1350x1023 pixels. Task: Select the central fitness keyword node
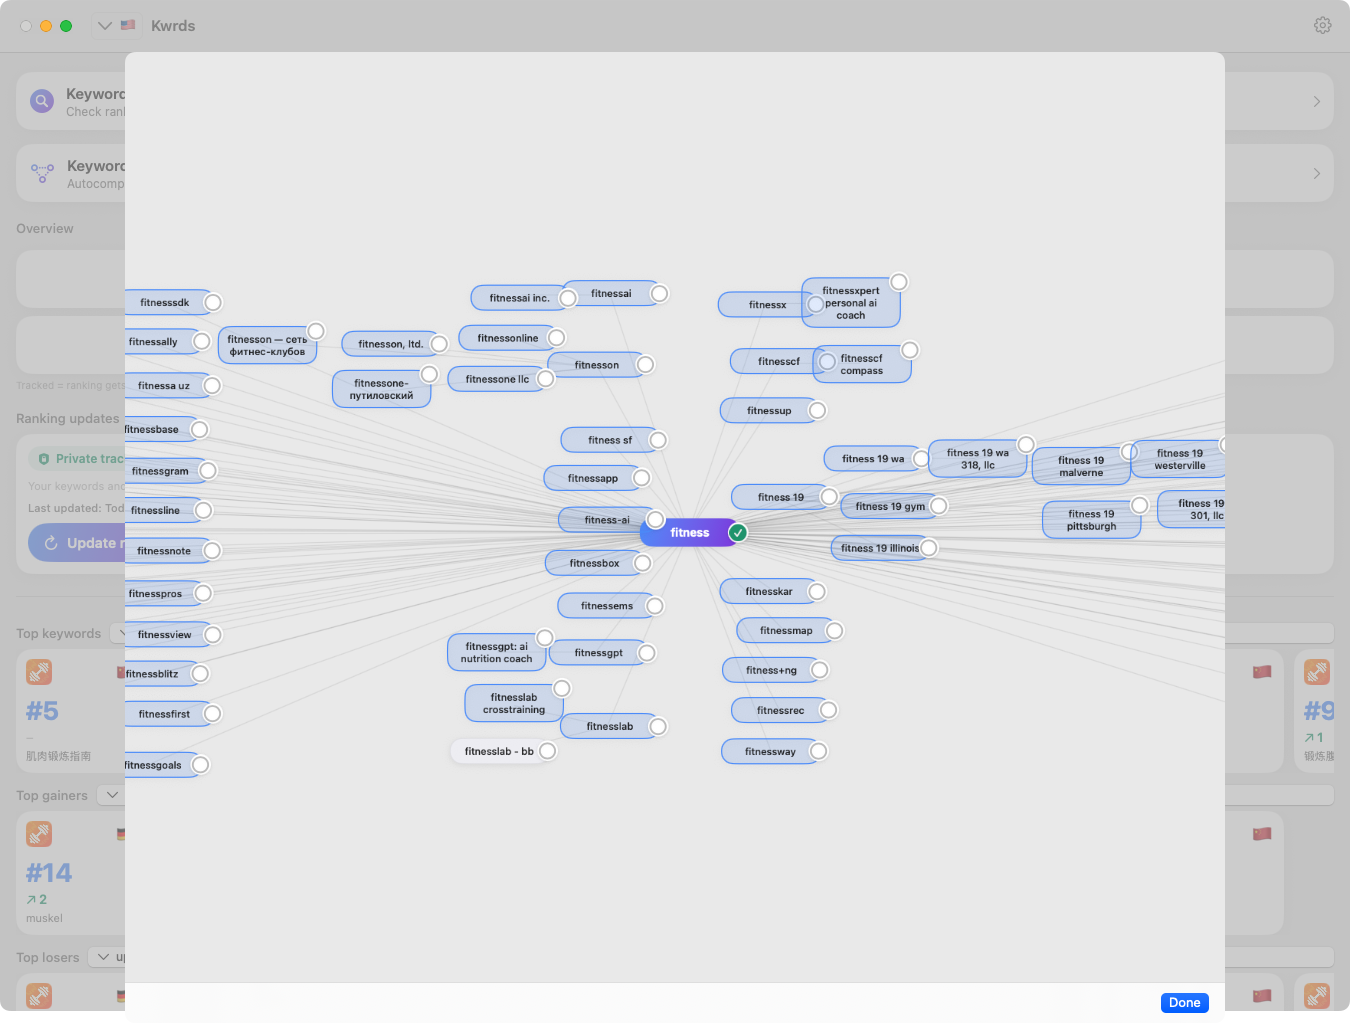[x=689, y=533]
